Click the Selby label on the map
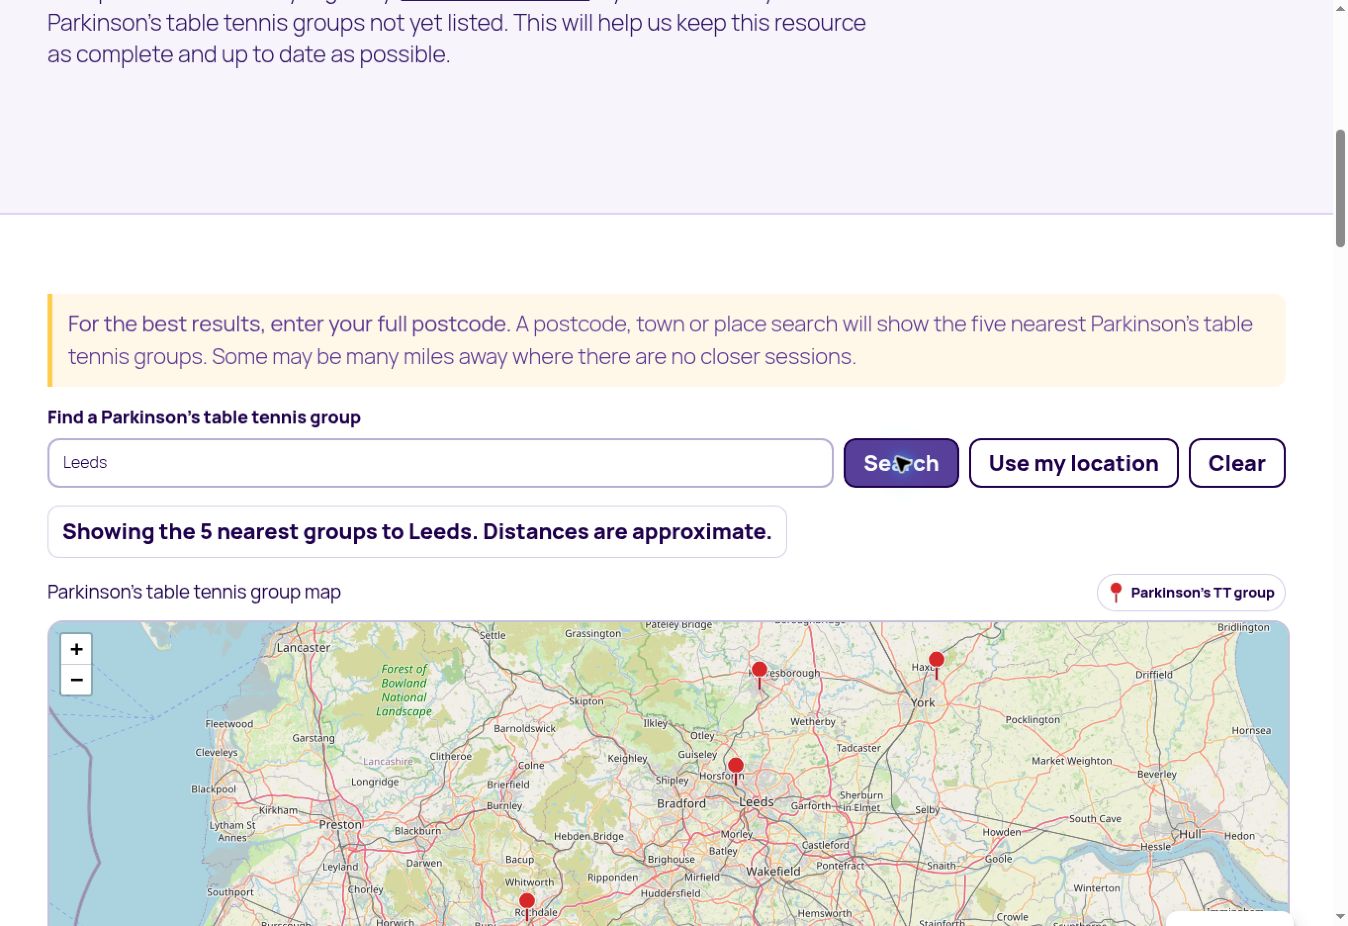 pos(927,809)
